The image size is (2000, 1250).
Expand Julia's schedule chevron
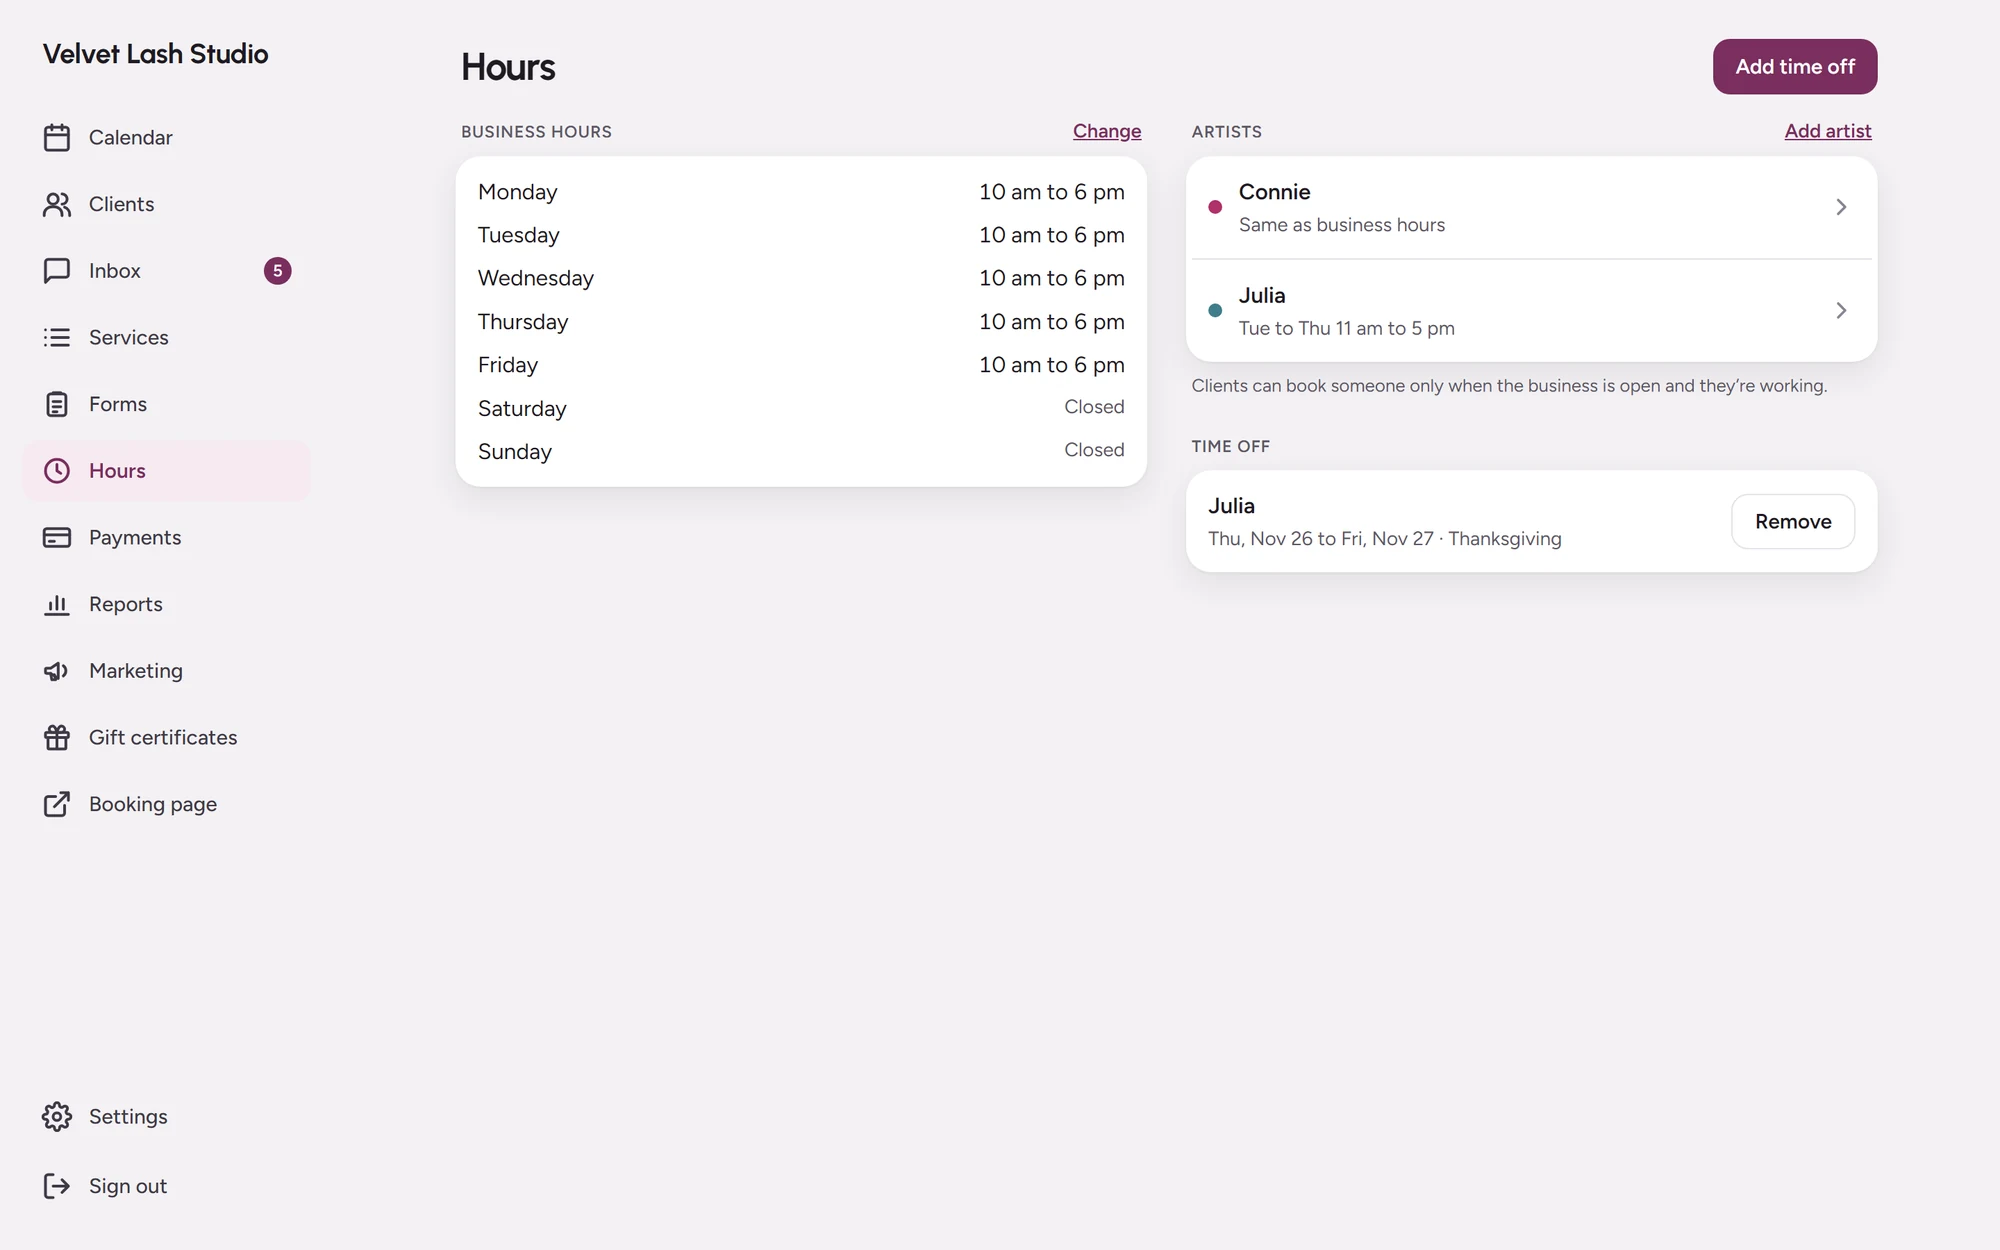(x=1840, y=310)
